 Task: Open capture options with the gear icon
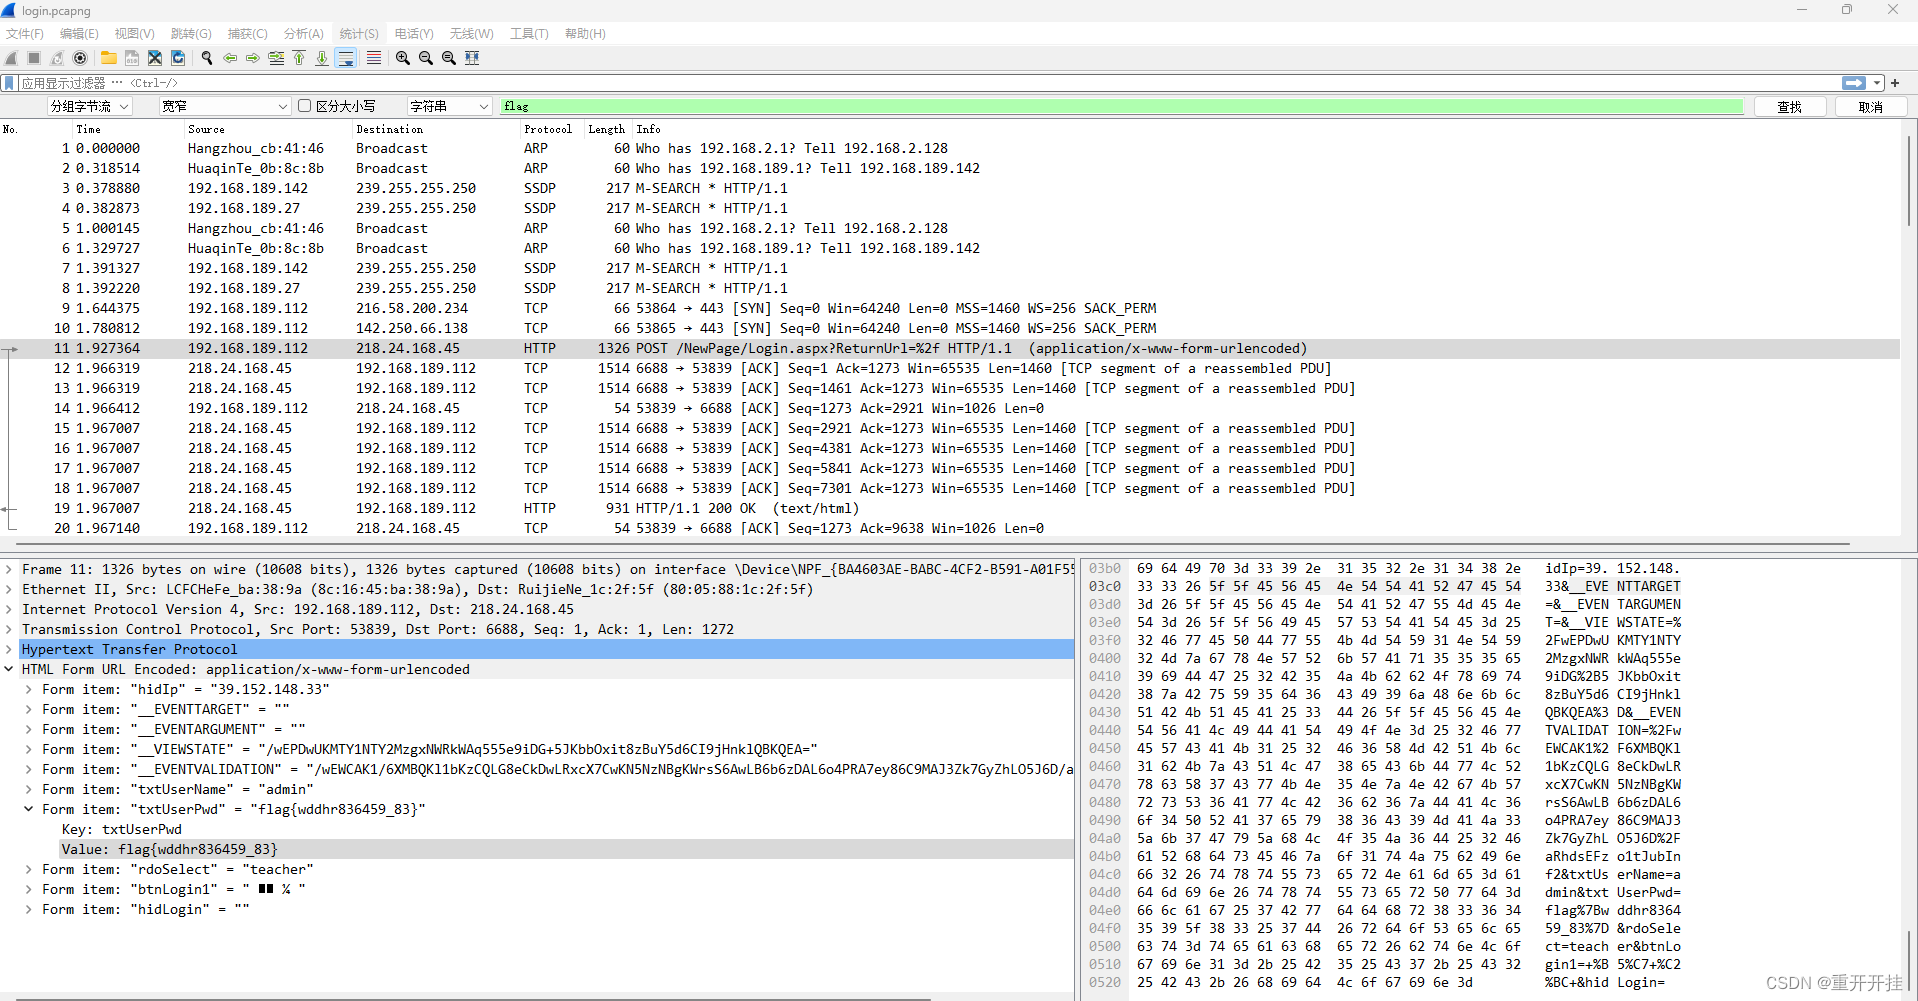point(80,57)
